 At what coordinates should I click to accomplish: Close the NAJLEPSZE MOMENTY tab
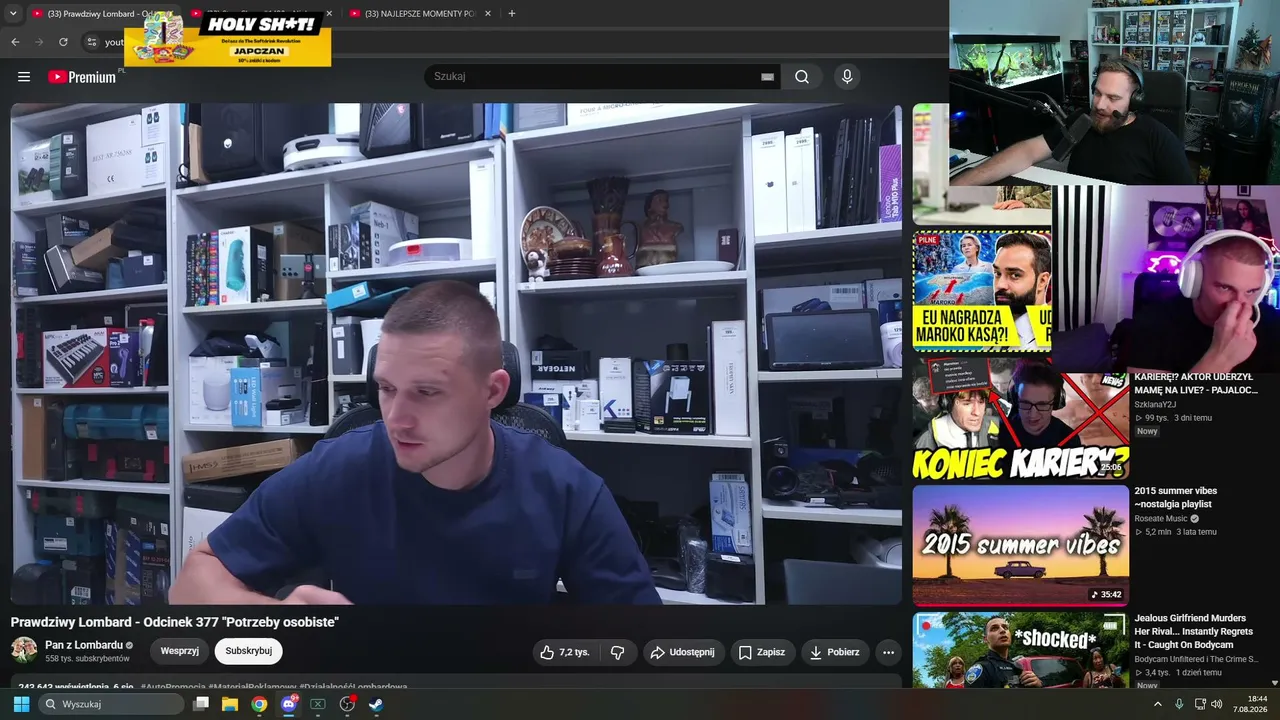point(487,13)
